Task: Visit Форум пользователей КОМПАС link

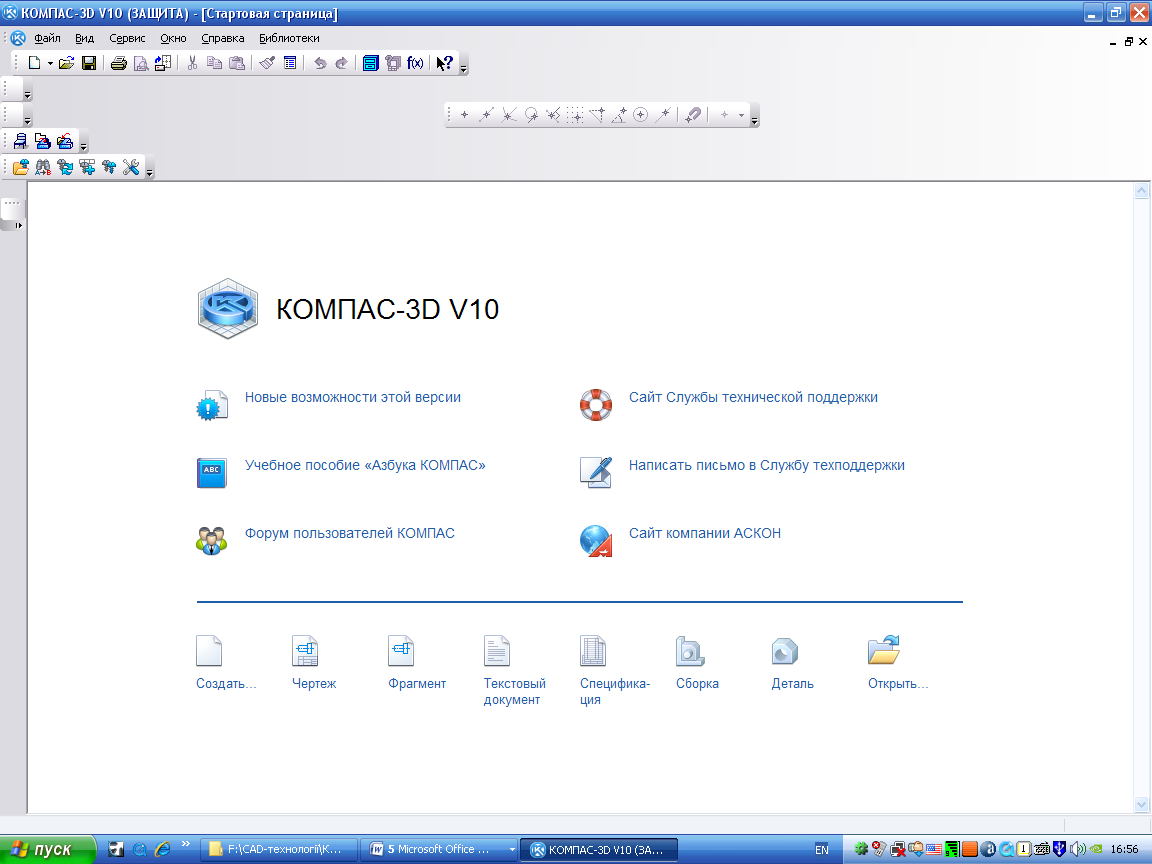Action: pyautogui.click(x=350, y=533)
